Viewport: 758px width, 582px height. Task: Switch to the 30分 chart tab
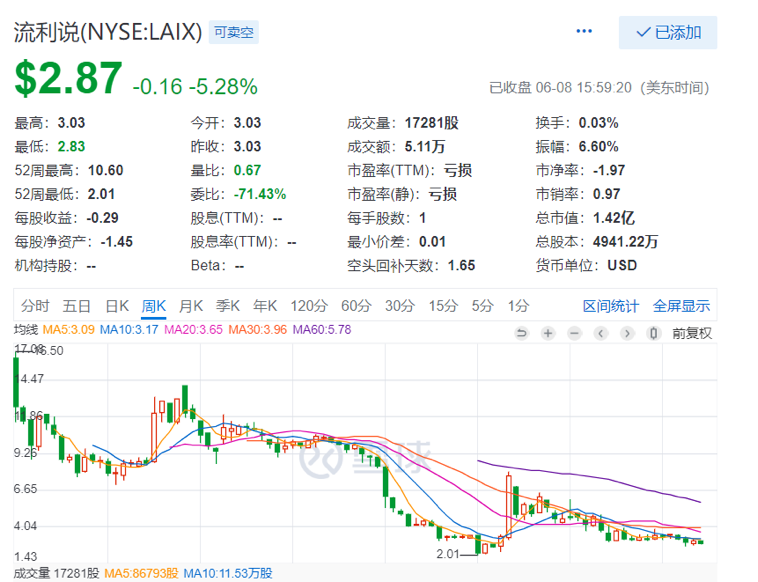tap(400, 306)
